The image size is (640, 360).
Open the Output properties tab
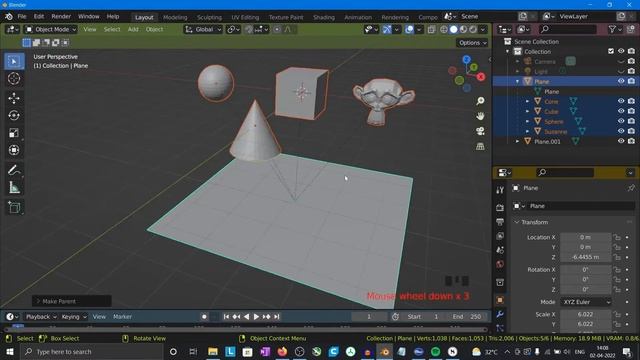pos(500,222)
